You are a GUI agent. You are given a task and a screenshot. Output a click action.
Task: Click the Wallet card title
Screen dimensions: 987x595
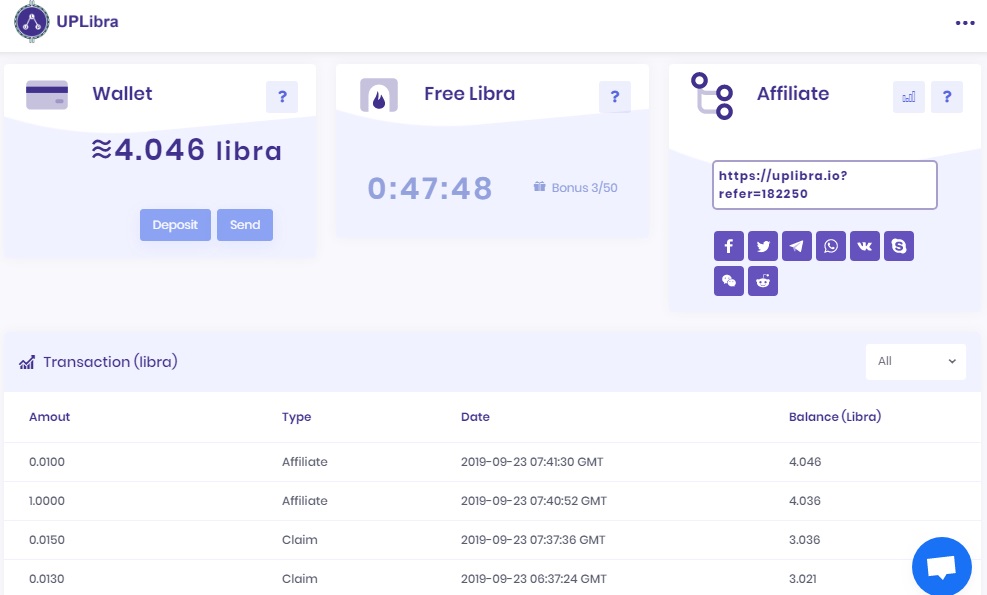(122, 94)
